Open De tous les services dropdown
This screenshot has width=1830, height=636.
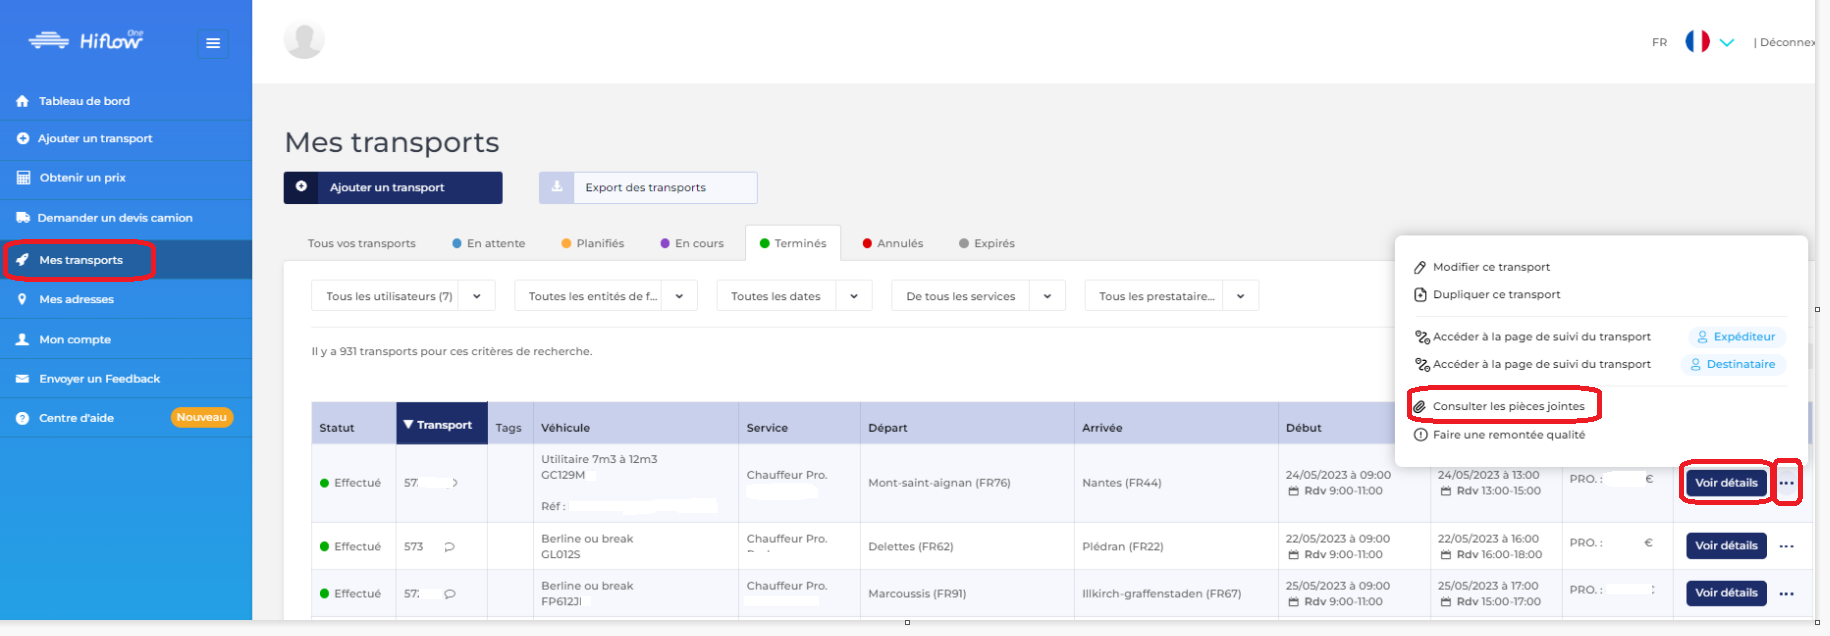point(978,296)
